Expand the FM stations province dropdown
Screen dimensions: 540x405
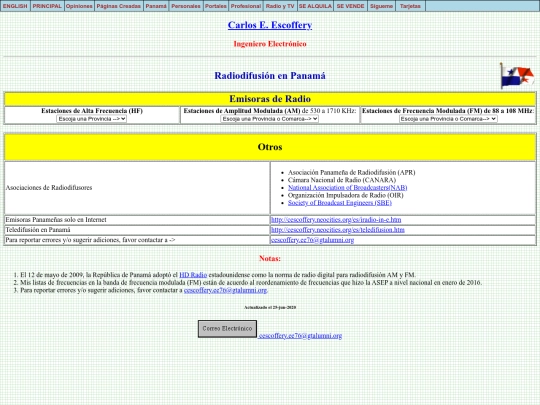[x=448, y=119]
